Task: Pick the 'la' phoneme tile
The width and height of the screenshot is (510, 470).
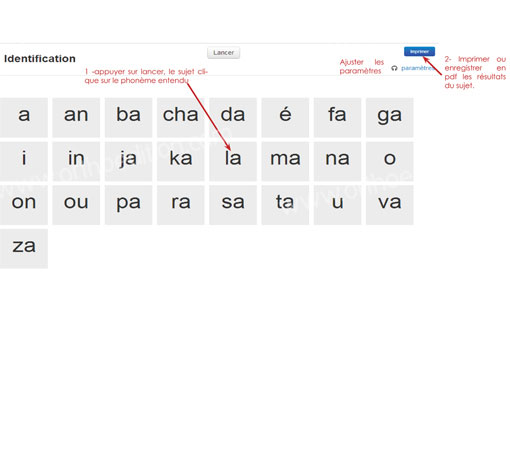Action: (x=233, y=161)
